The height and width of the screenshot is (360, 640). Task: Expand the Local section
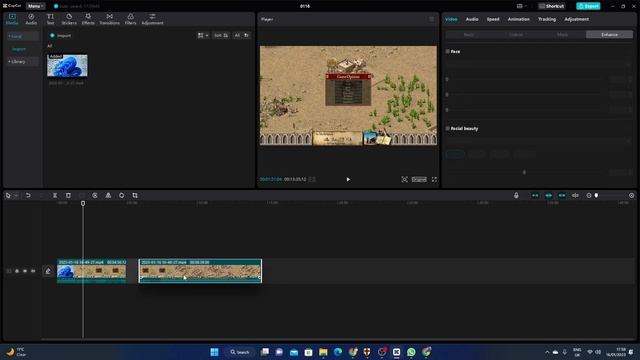22,36
